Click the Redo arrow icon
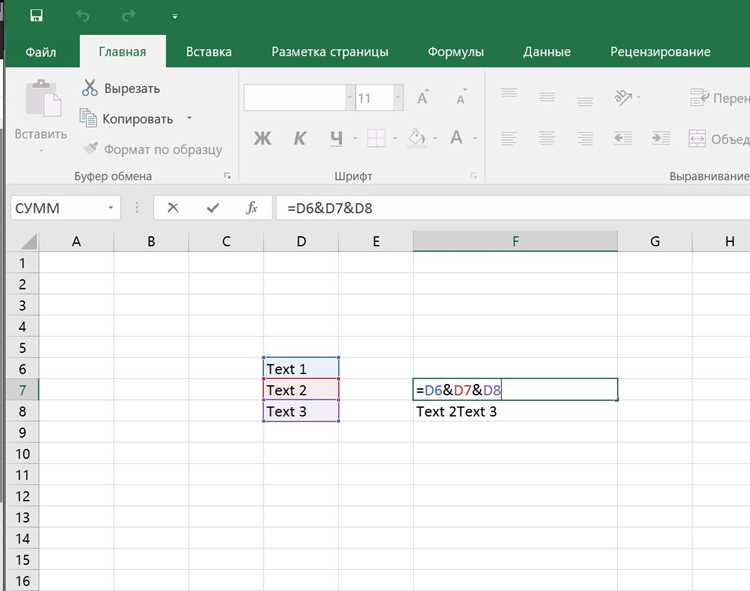Image resolution: width=750 pixels, height=591 pixels. coord(128,16)
